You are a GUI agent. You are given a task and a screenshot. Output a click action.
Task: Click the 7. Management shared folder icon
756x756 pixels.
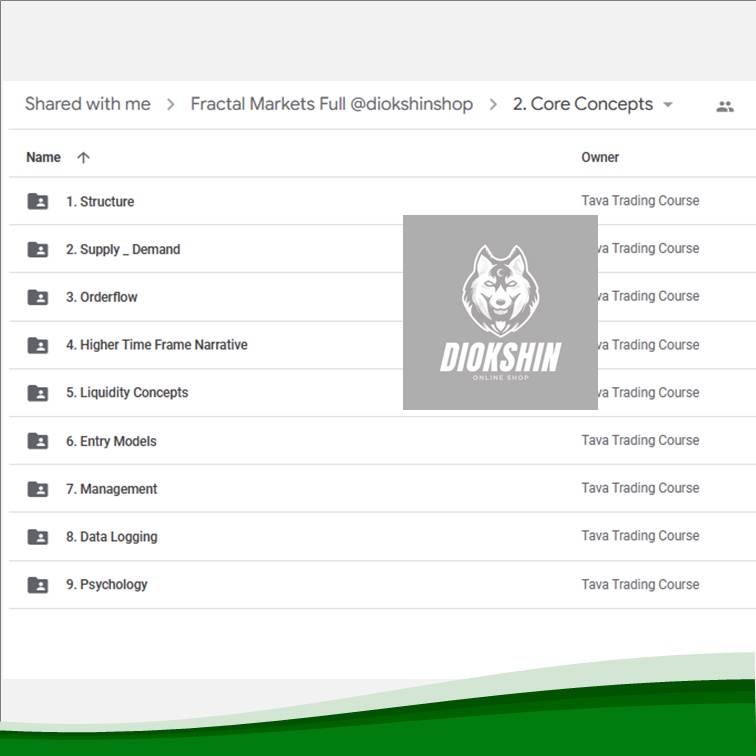click(38, 489)
